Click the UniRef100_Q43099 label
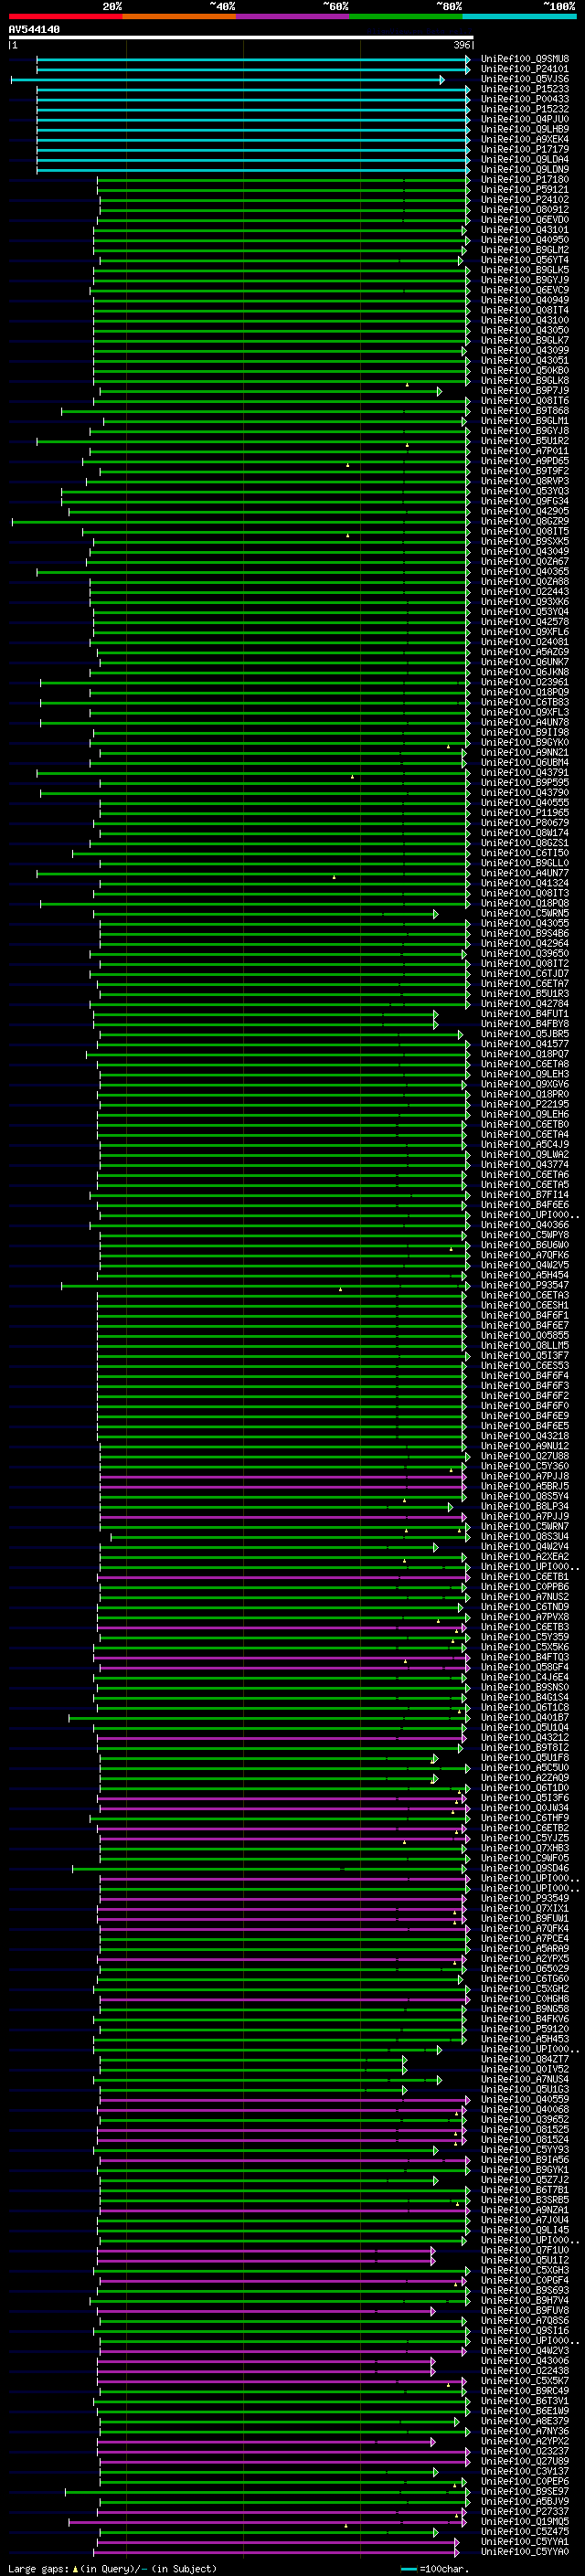This screenshot has width=585, height=2576. [x=524, y=351]
